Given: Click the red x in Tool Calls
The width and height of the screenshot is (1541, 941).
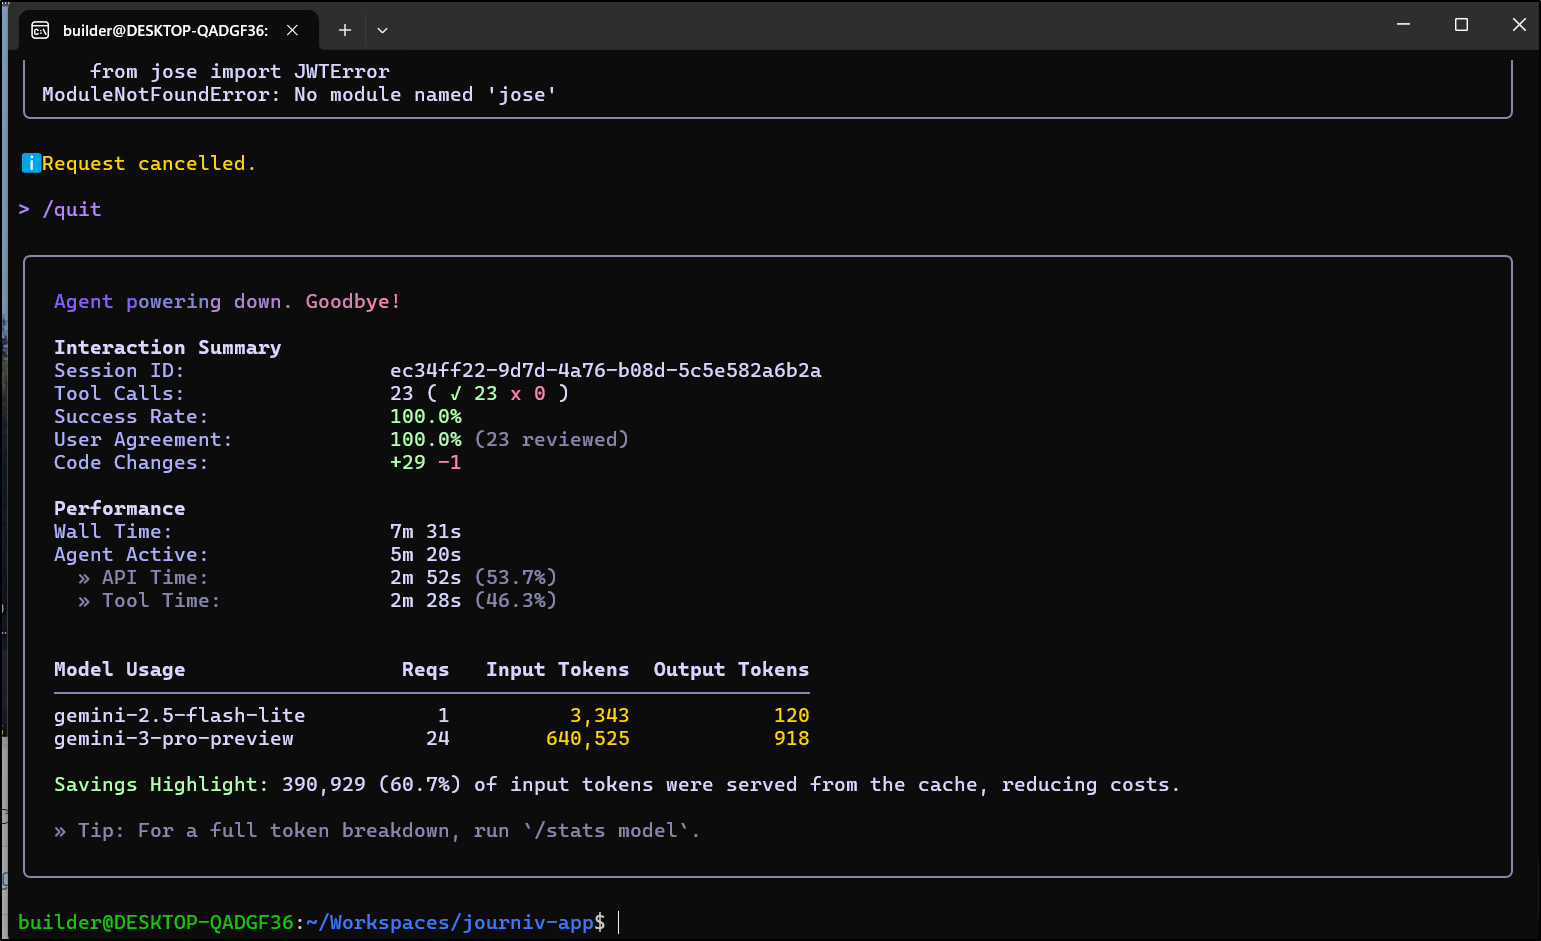Looking at the screenshot, I should click(x=516, y=394).
